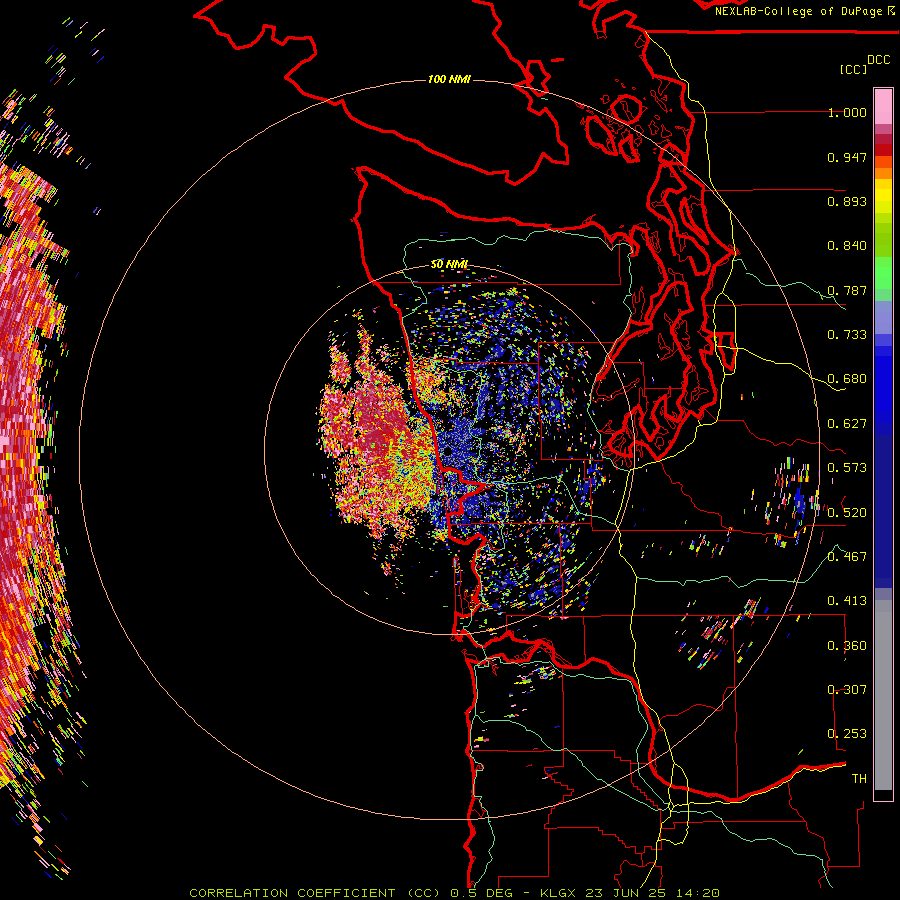Pick the dark red color bar segment
The width and height of the screenshot is (900, 900).
click(883, 150)
